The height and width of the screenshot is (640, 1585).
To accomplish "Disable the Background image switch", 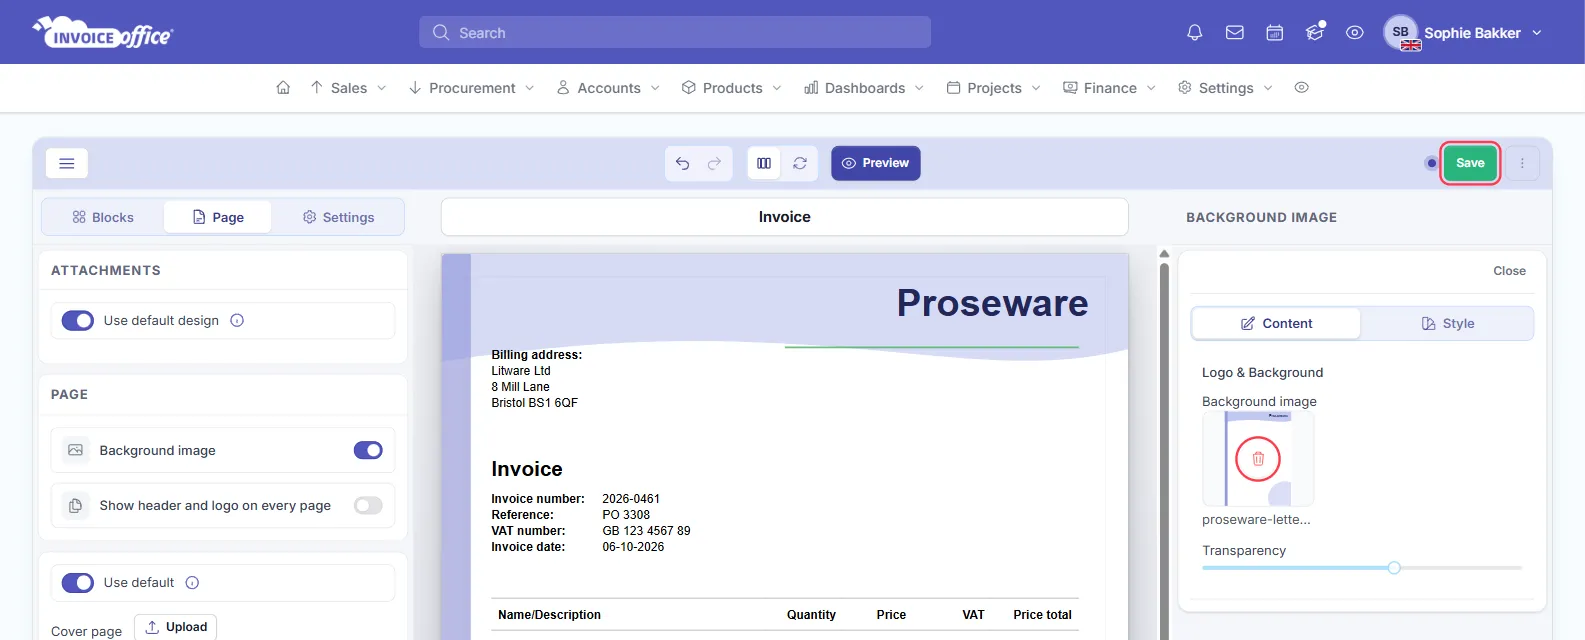I will [x=368, y=451].
